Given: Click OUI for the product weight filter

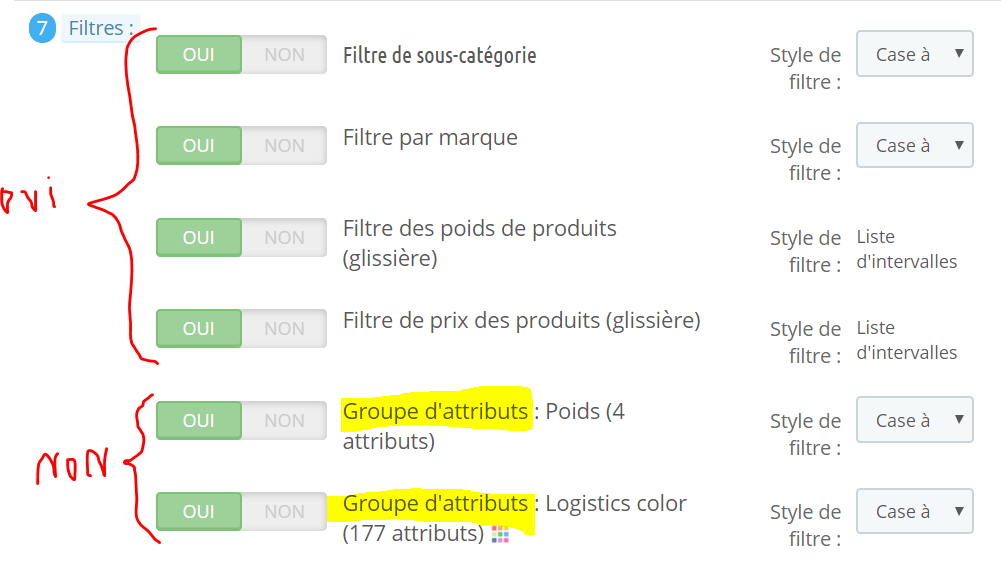Looking at the screenshot, I should (x=199, y=238).
